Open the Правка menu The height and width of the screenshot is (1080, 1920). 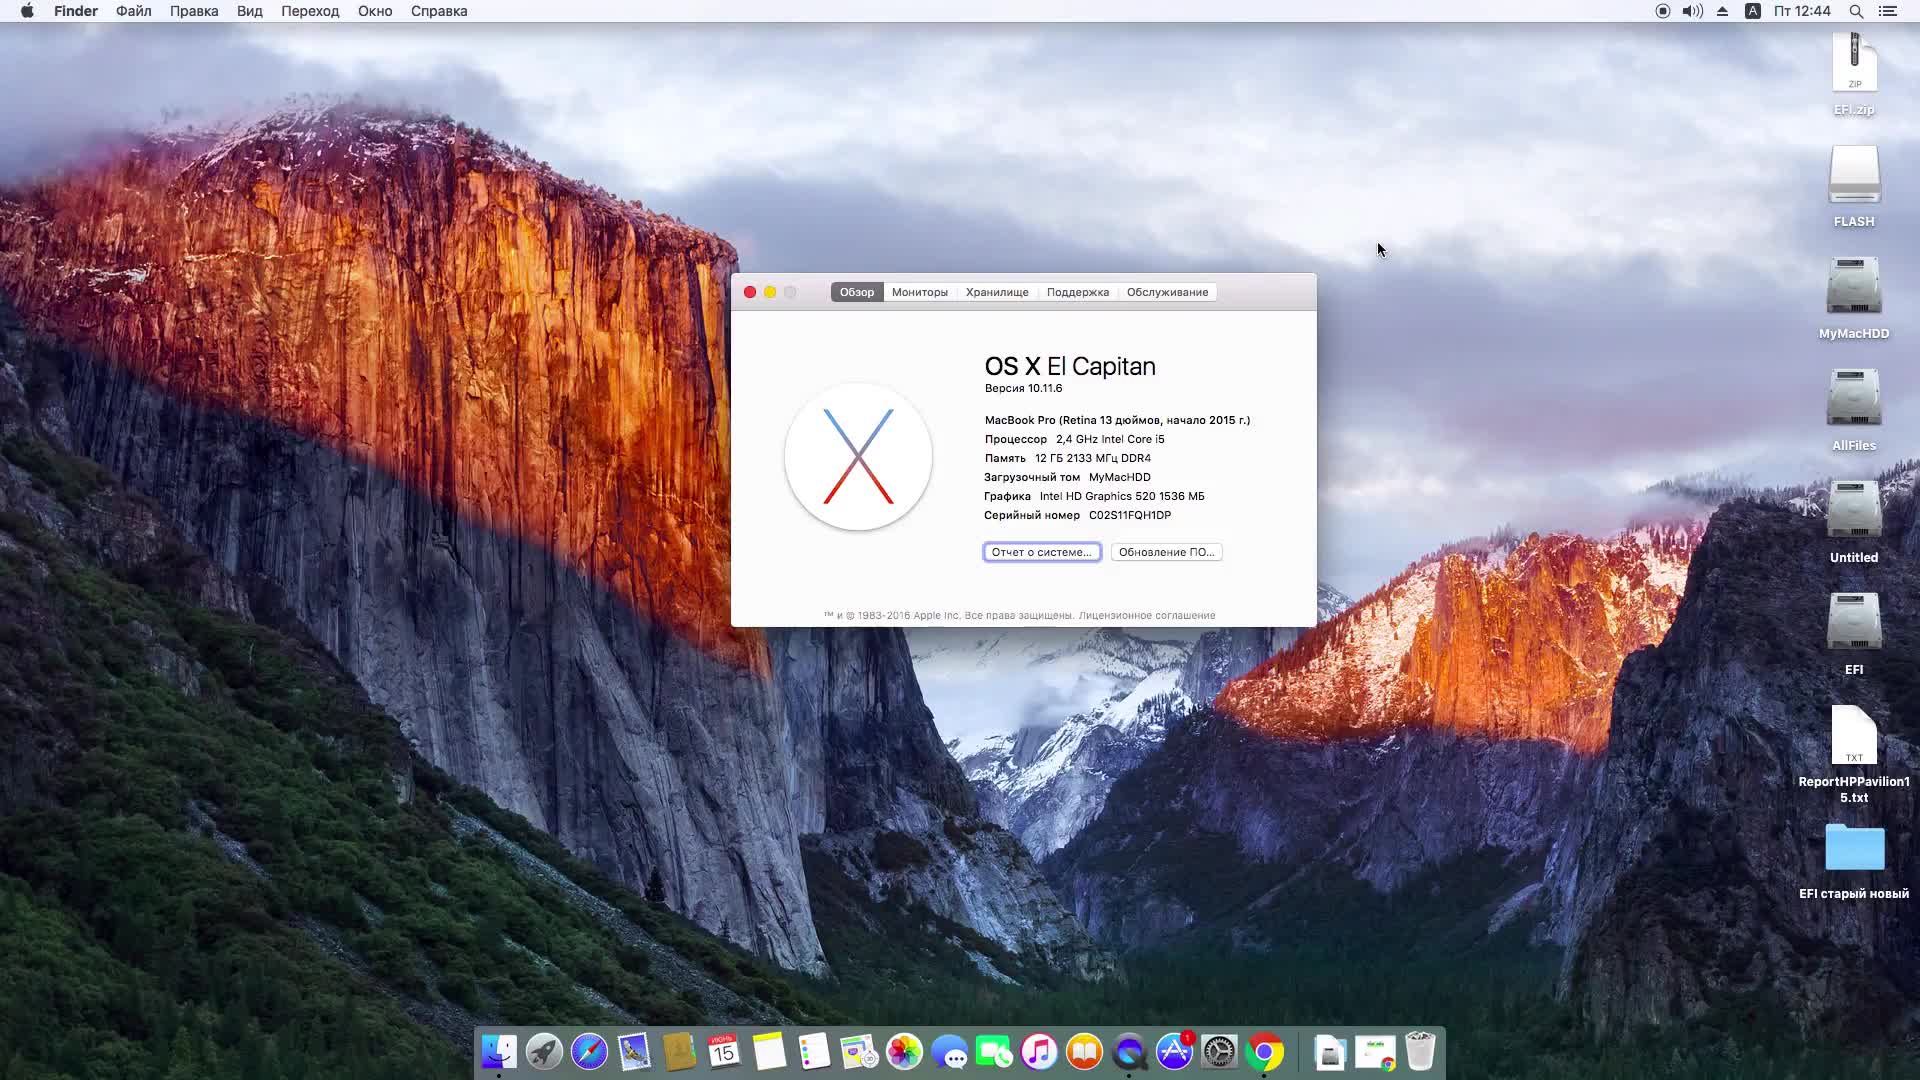(x=194, y=11)
